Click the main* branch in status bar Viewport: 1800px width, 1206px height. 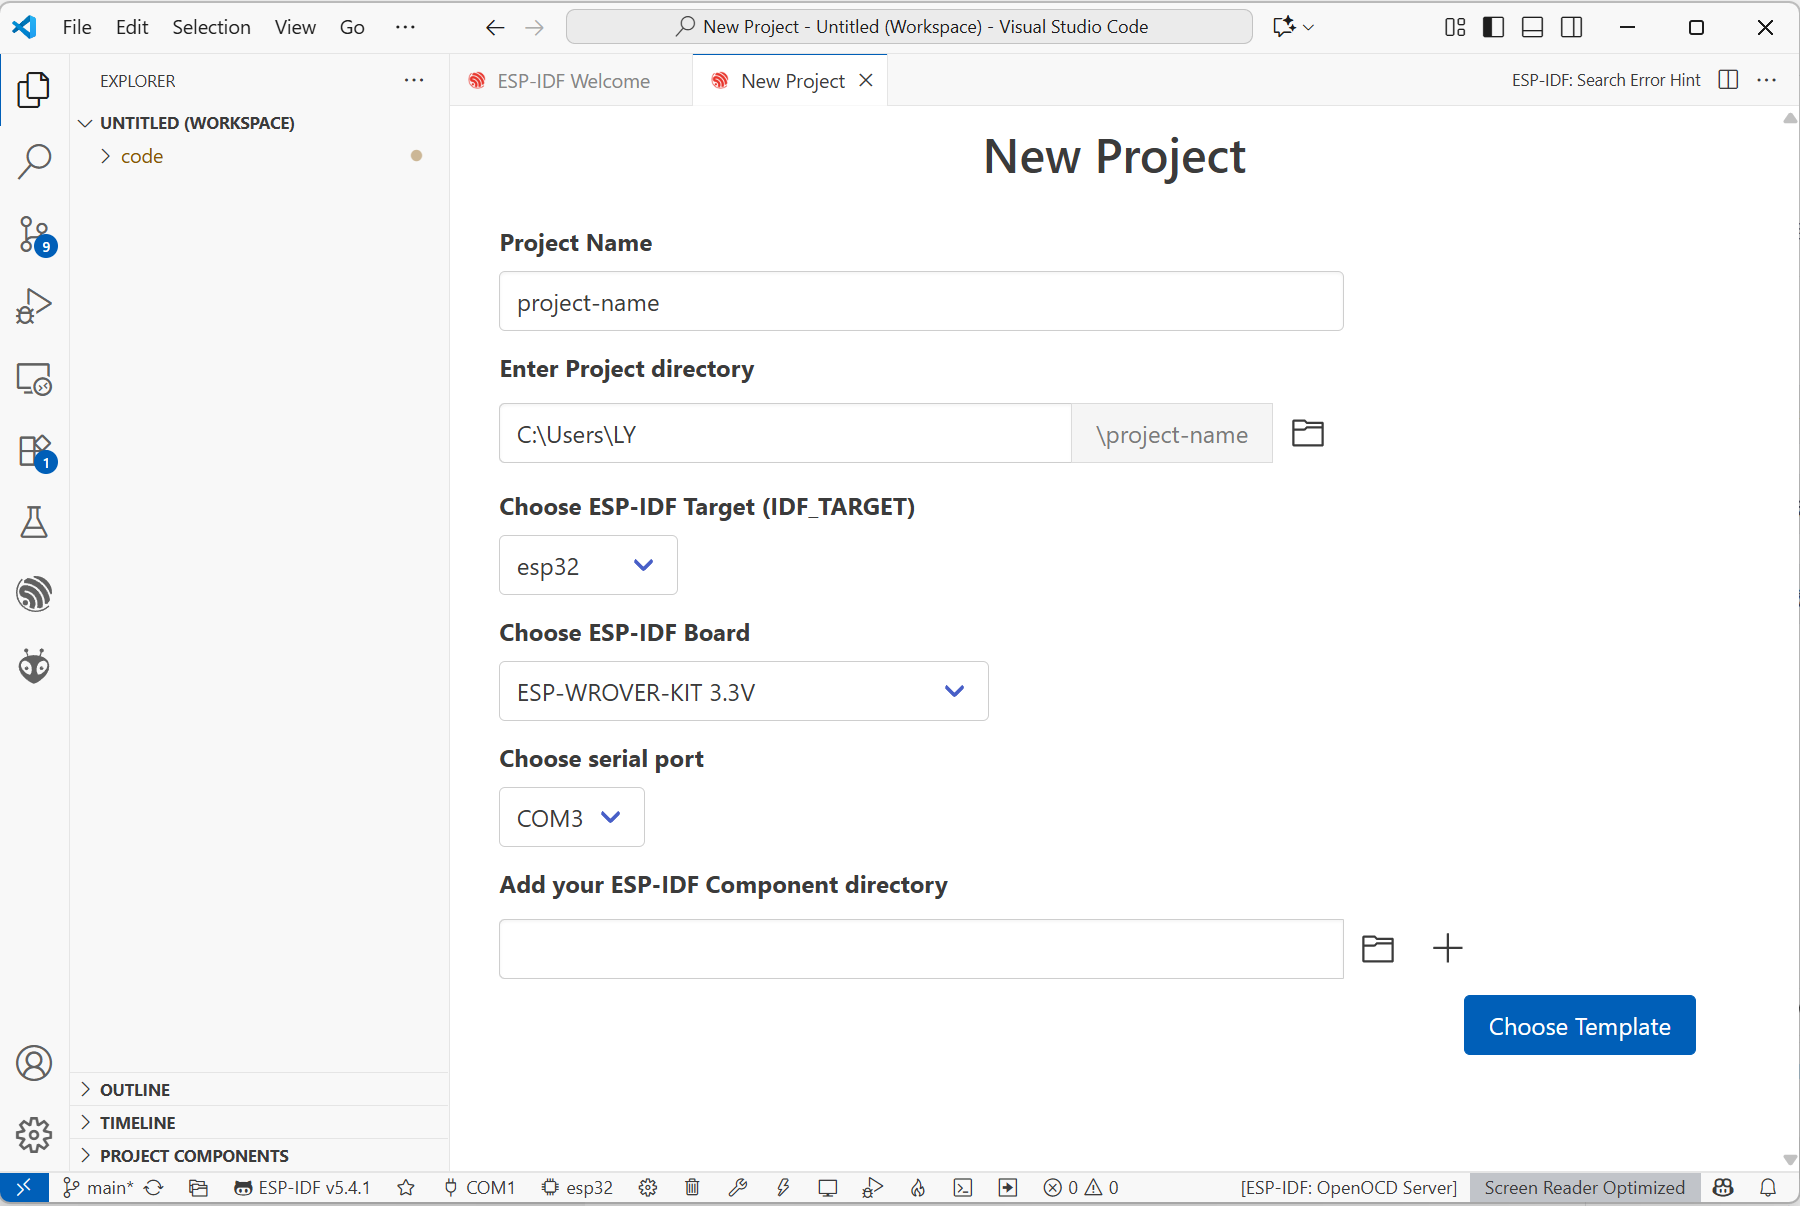click(98, 1187)
